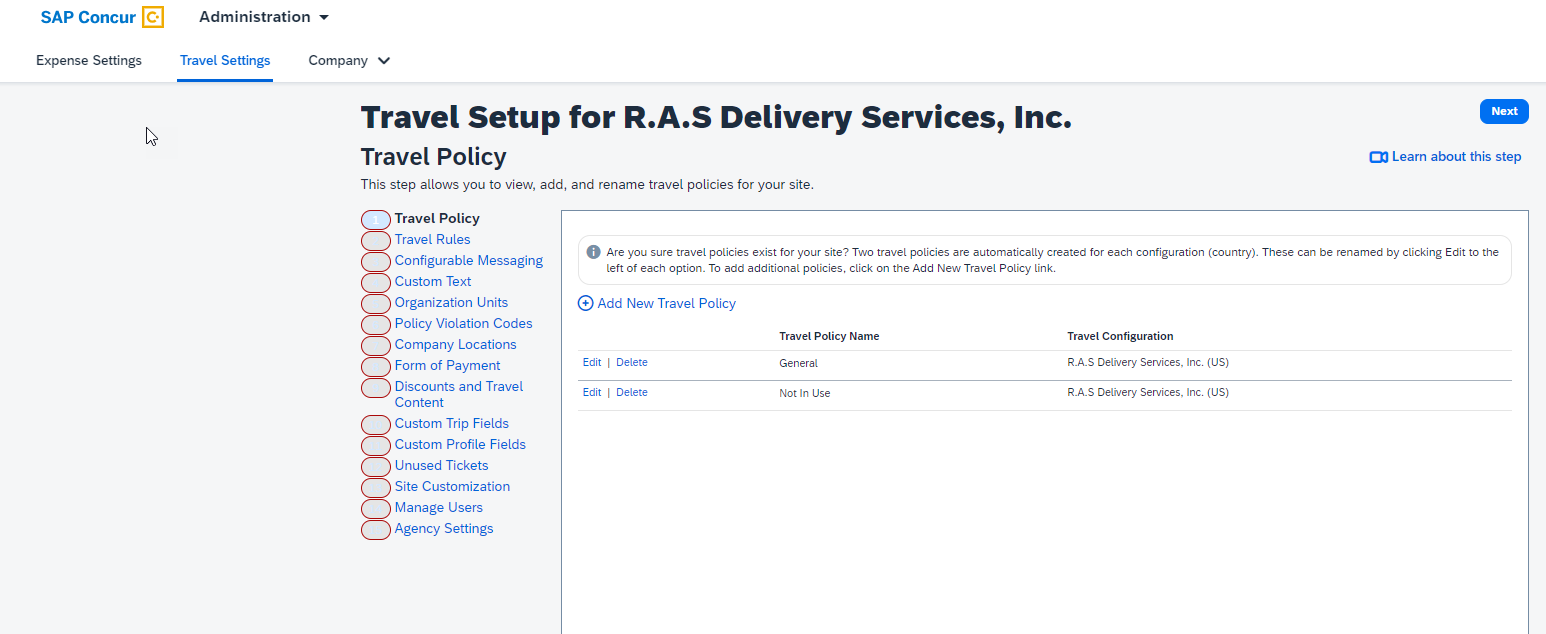This screenshot has width=1546, height=634.
Task: Click the SAP Concur logo icon
Action: coord(152,17)
